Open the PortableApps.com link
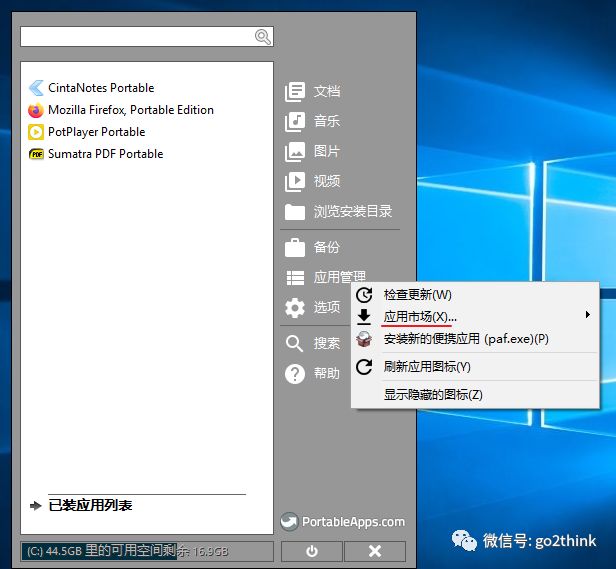Image resolution: width=616 pixels, height=569 pixels. click(x=353, y=522)
